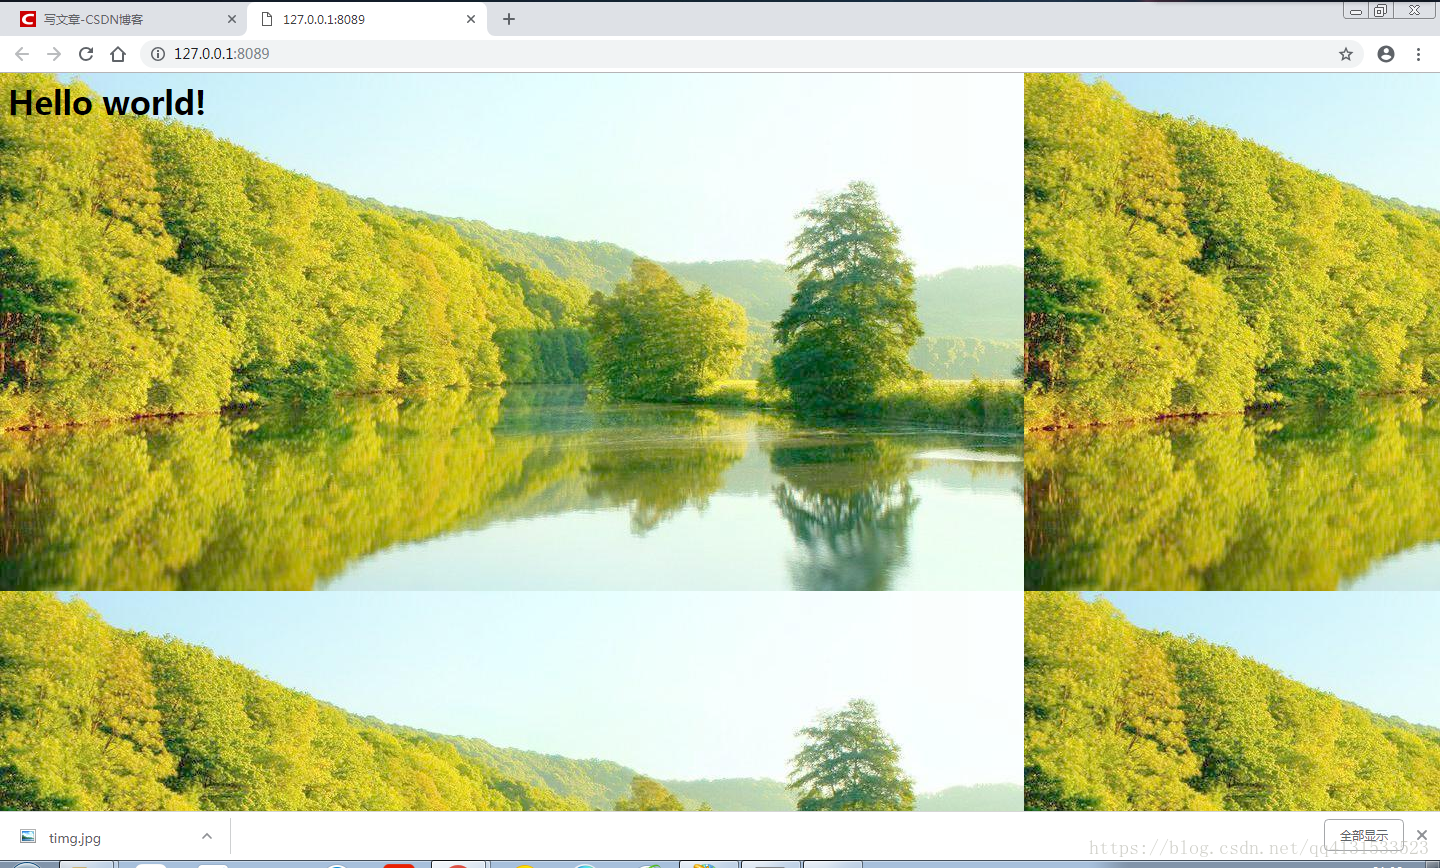Click the CSDN favicon on first tab
1440x868 pixels.
[x=27, y=19]
